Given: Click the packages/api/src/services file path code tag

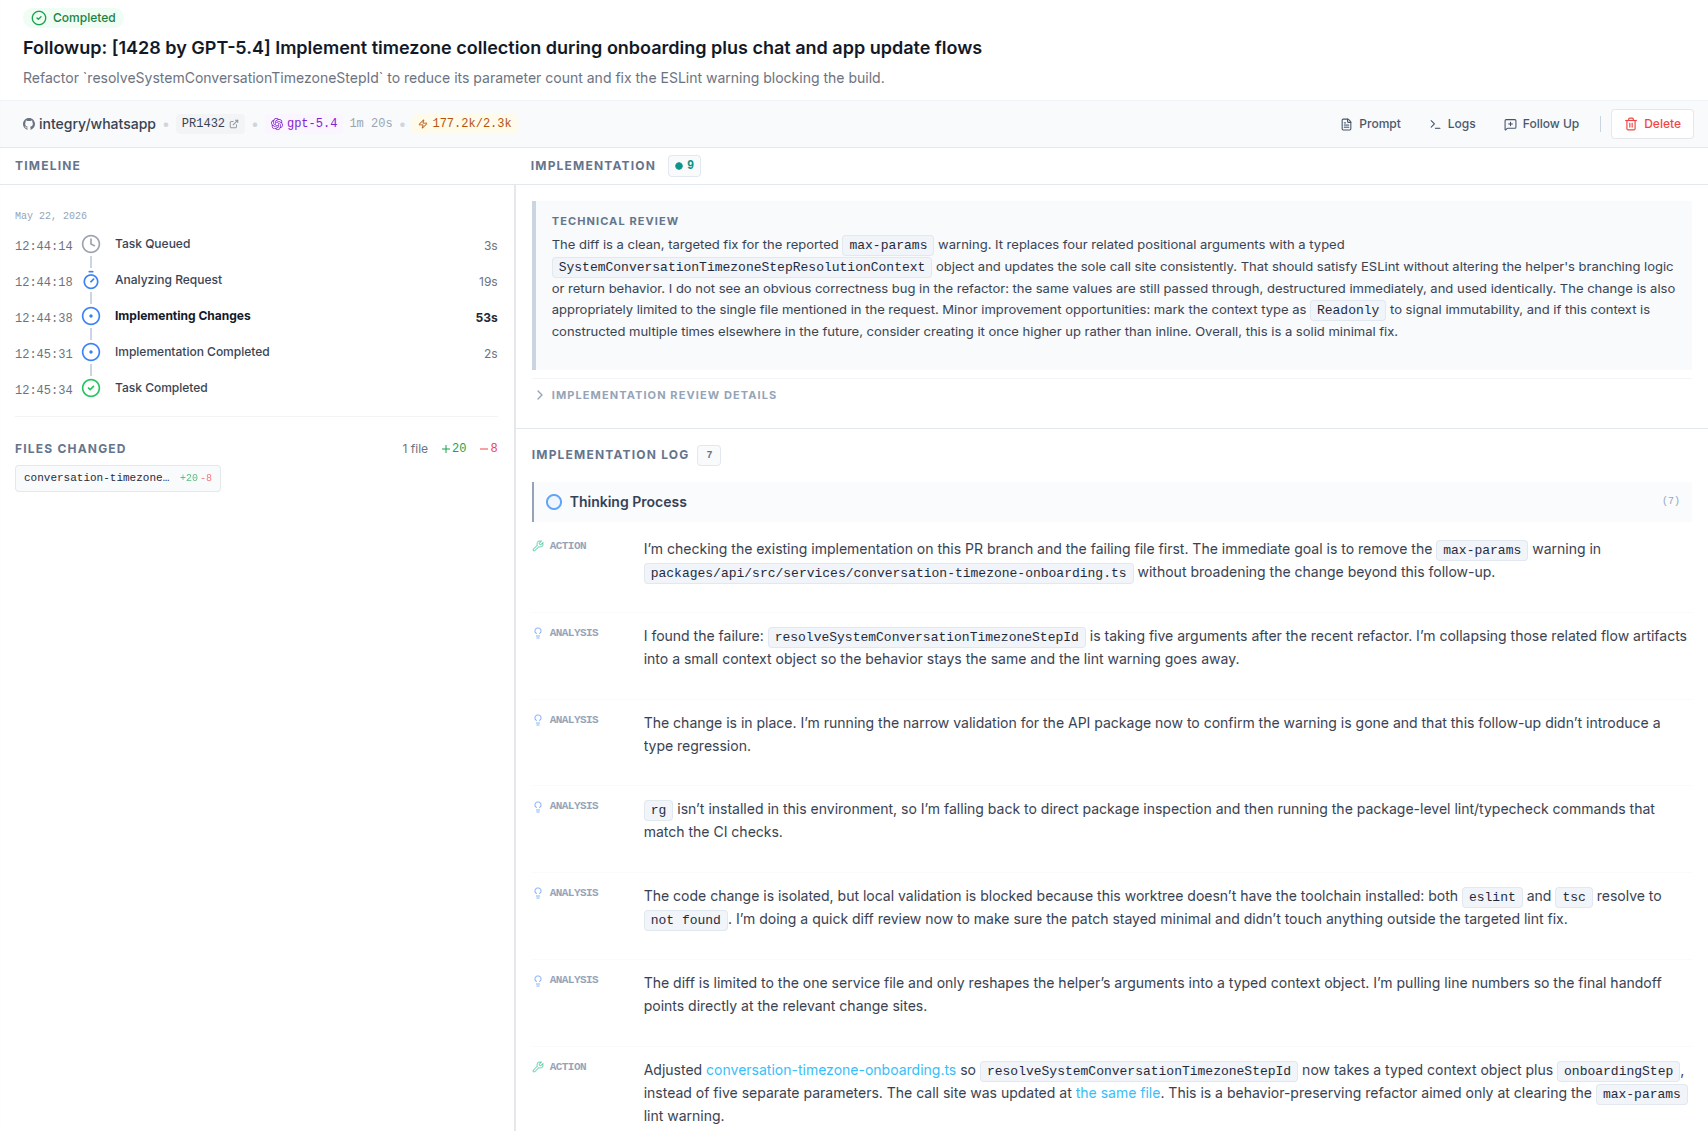Looking at the screenshot, I should (888, 573).
